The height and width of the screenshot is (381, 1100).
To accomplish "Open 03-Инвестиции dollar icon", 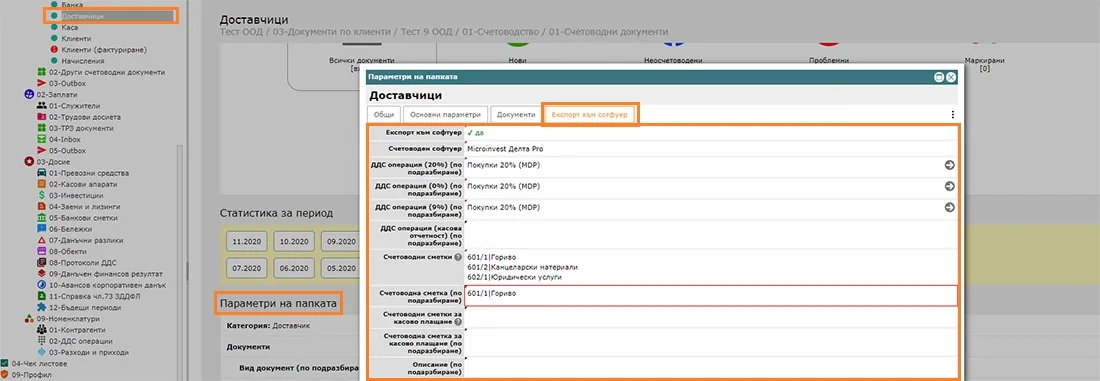I will point(41,196).
